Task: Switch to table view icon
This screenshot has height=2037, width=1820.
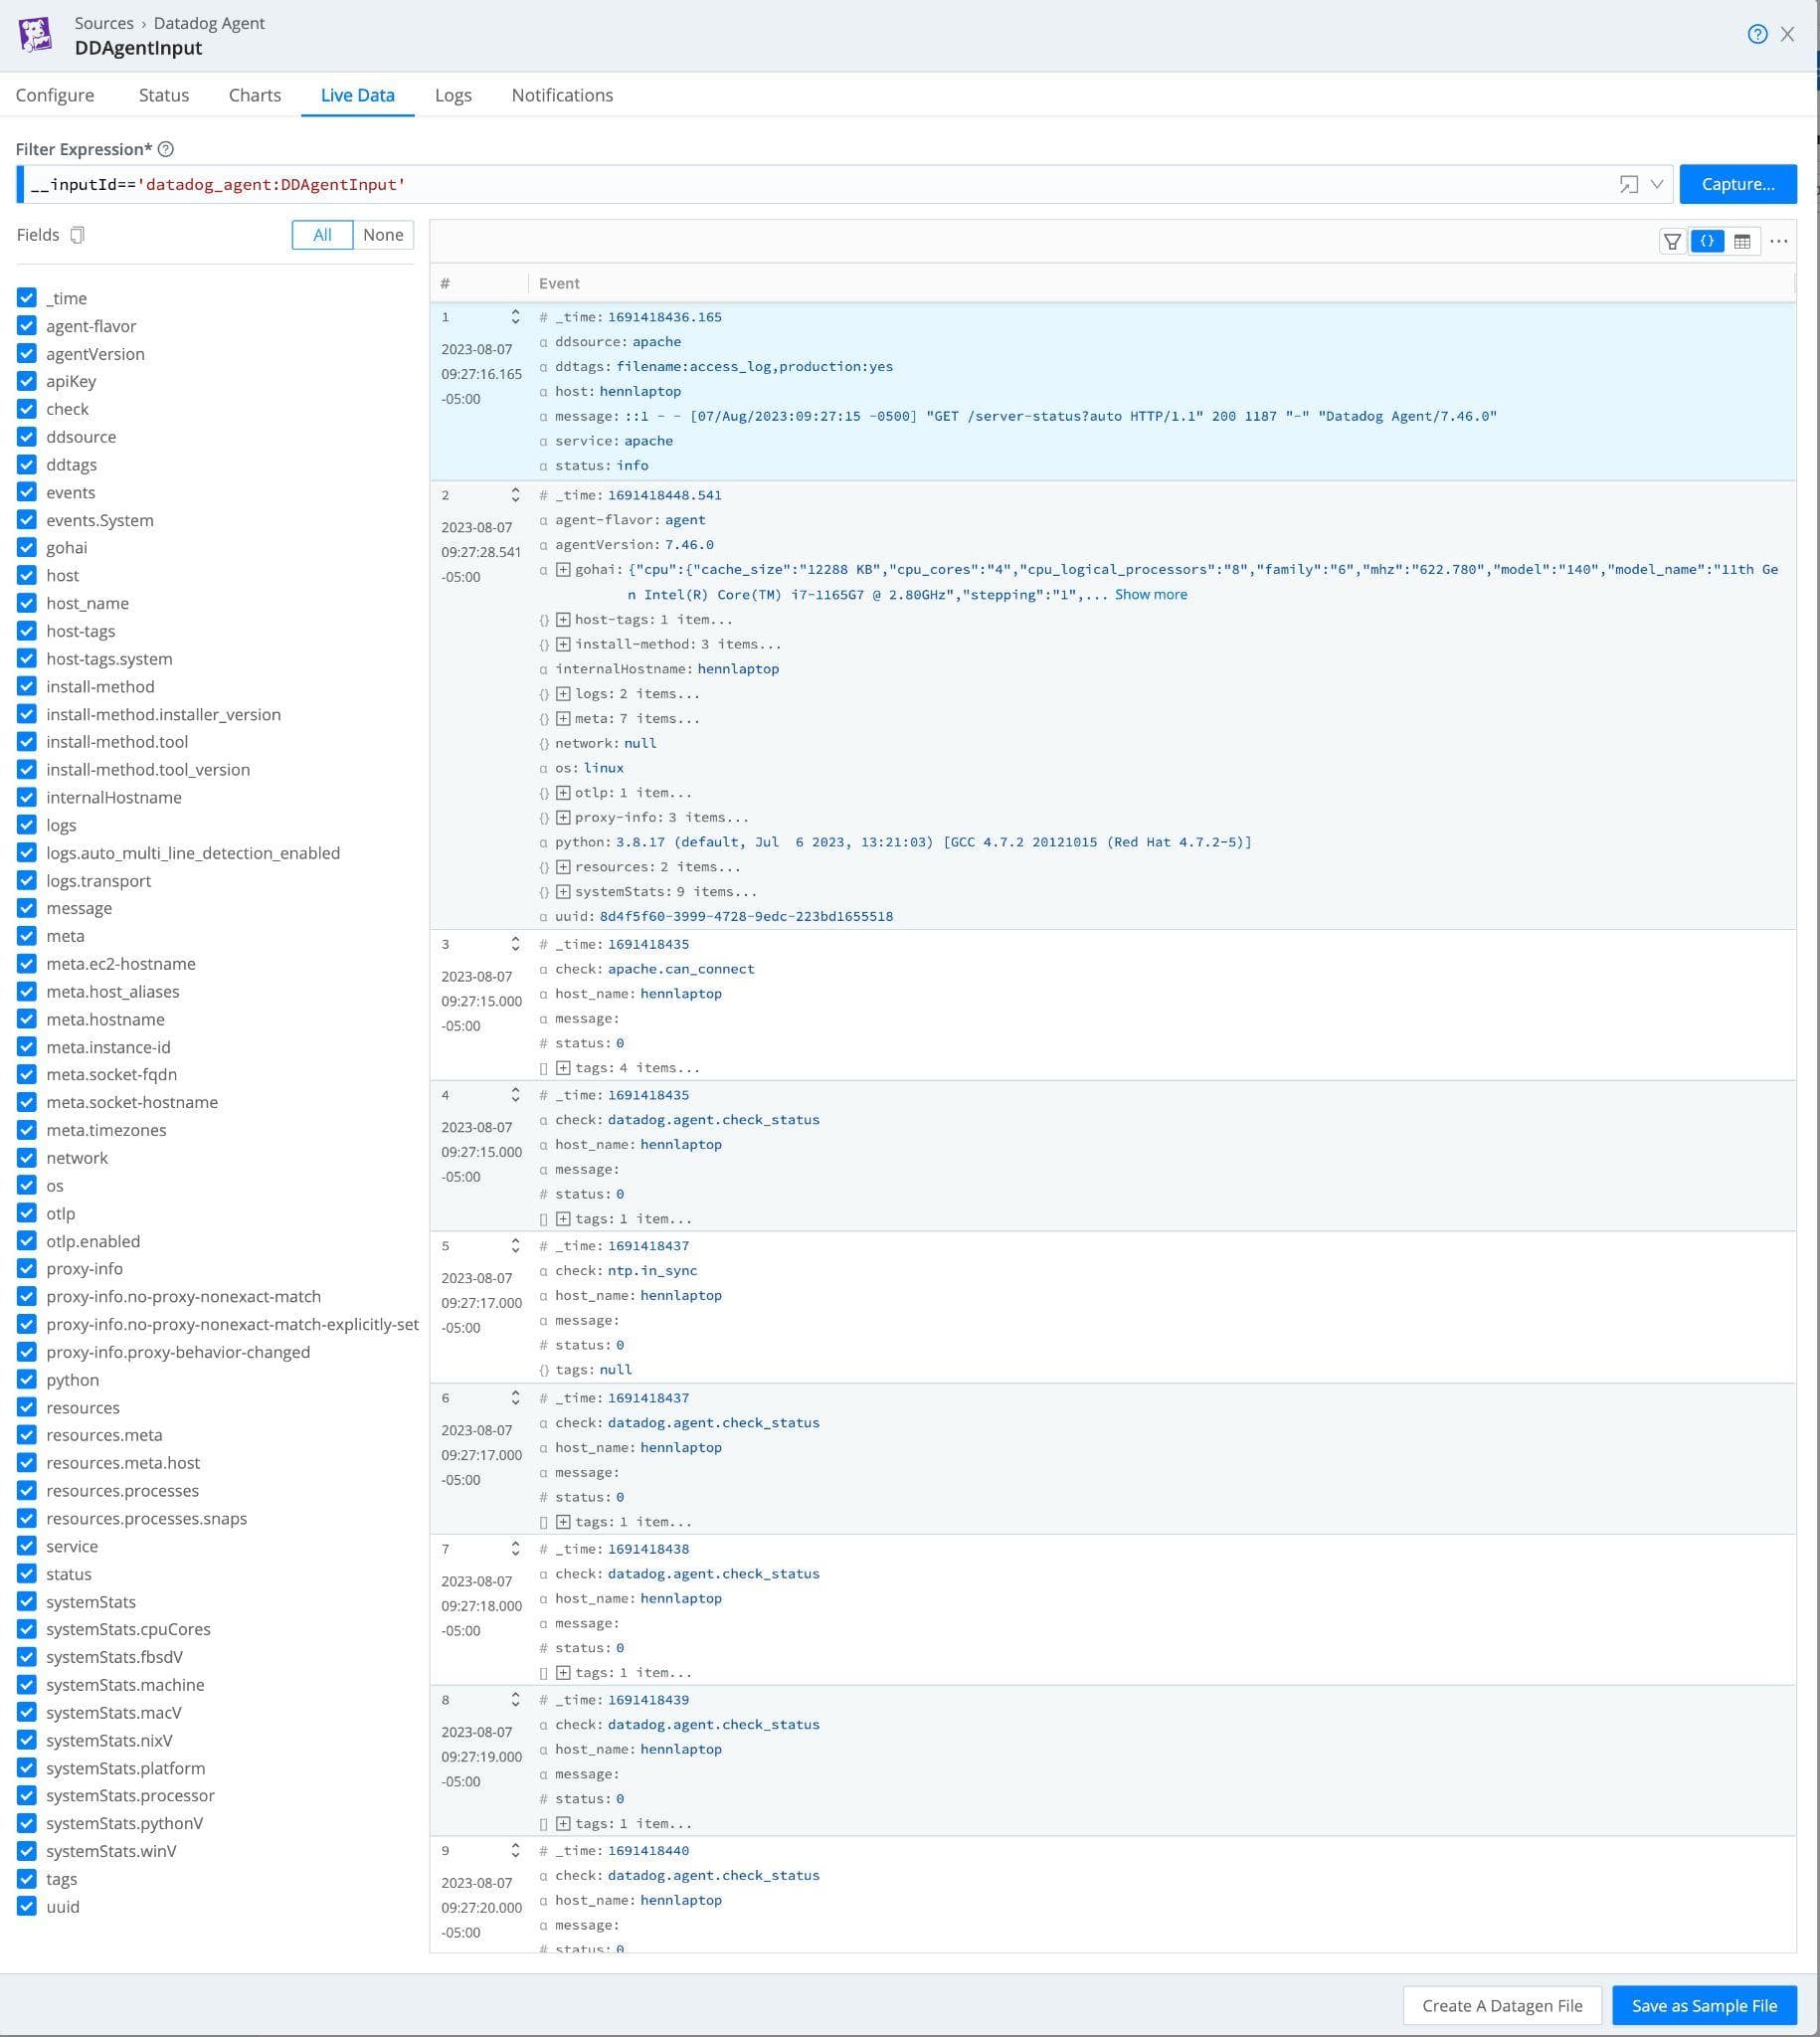Action: pyautogui.click(x=1741, y=241)
